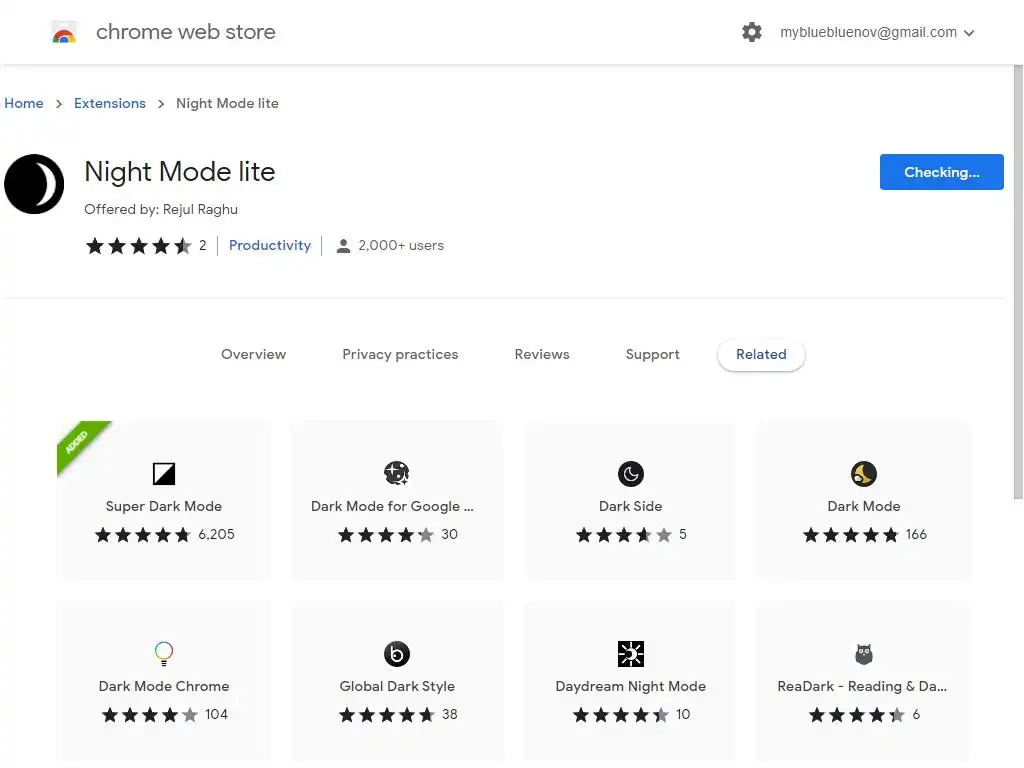Click the Chrome Web Store rainbow logo
The image size is (1024, 768).
pyautogui.click(x=64, y=32)
